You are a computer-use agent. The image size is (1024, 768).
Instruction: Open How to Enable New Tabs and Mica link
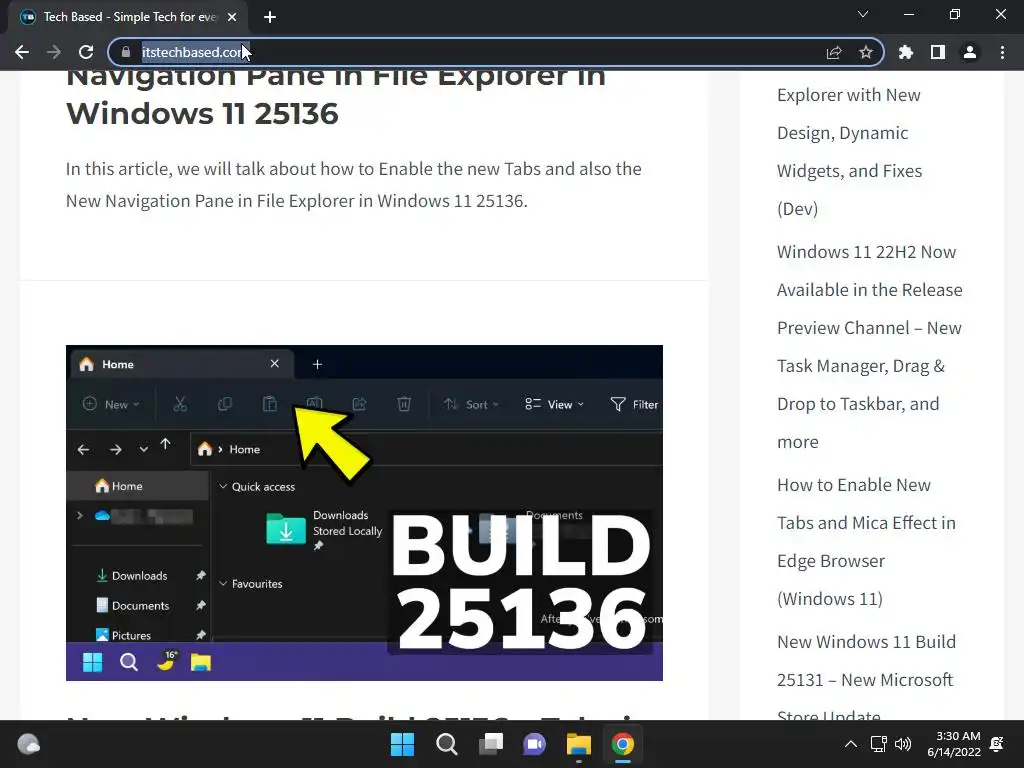click(866, 541)
